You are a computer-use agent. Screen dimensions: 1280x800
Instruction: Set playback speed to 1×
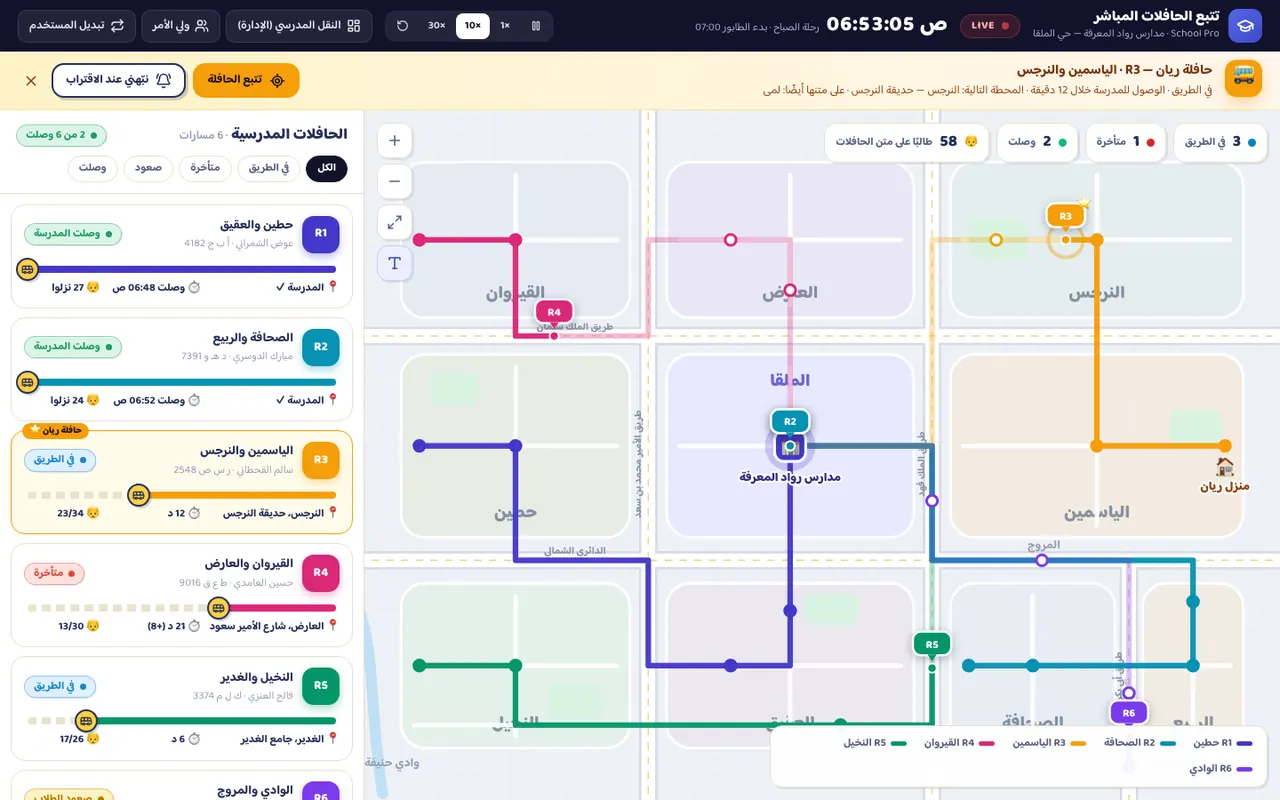tap(505, 26)
